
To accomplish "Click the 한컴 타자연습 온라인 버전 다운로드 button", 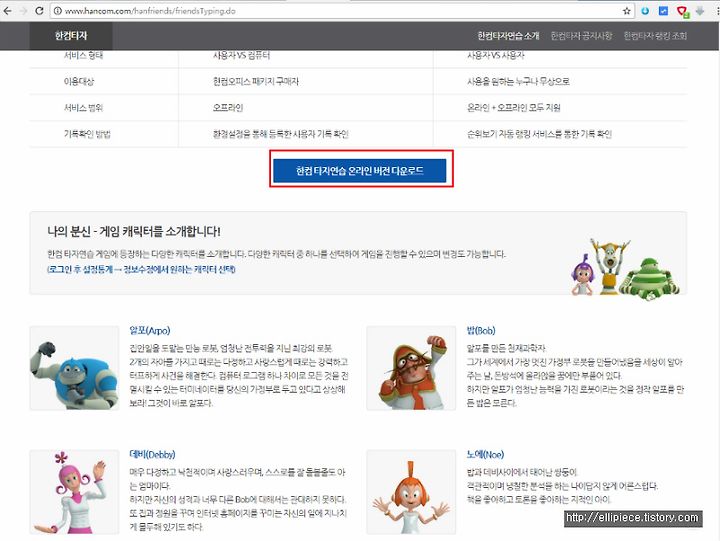I will 360,171.
